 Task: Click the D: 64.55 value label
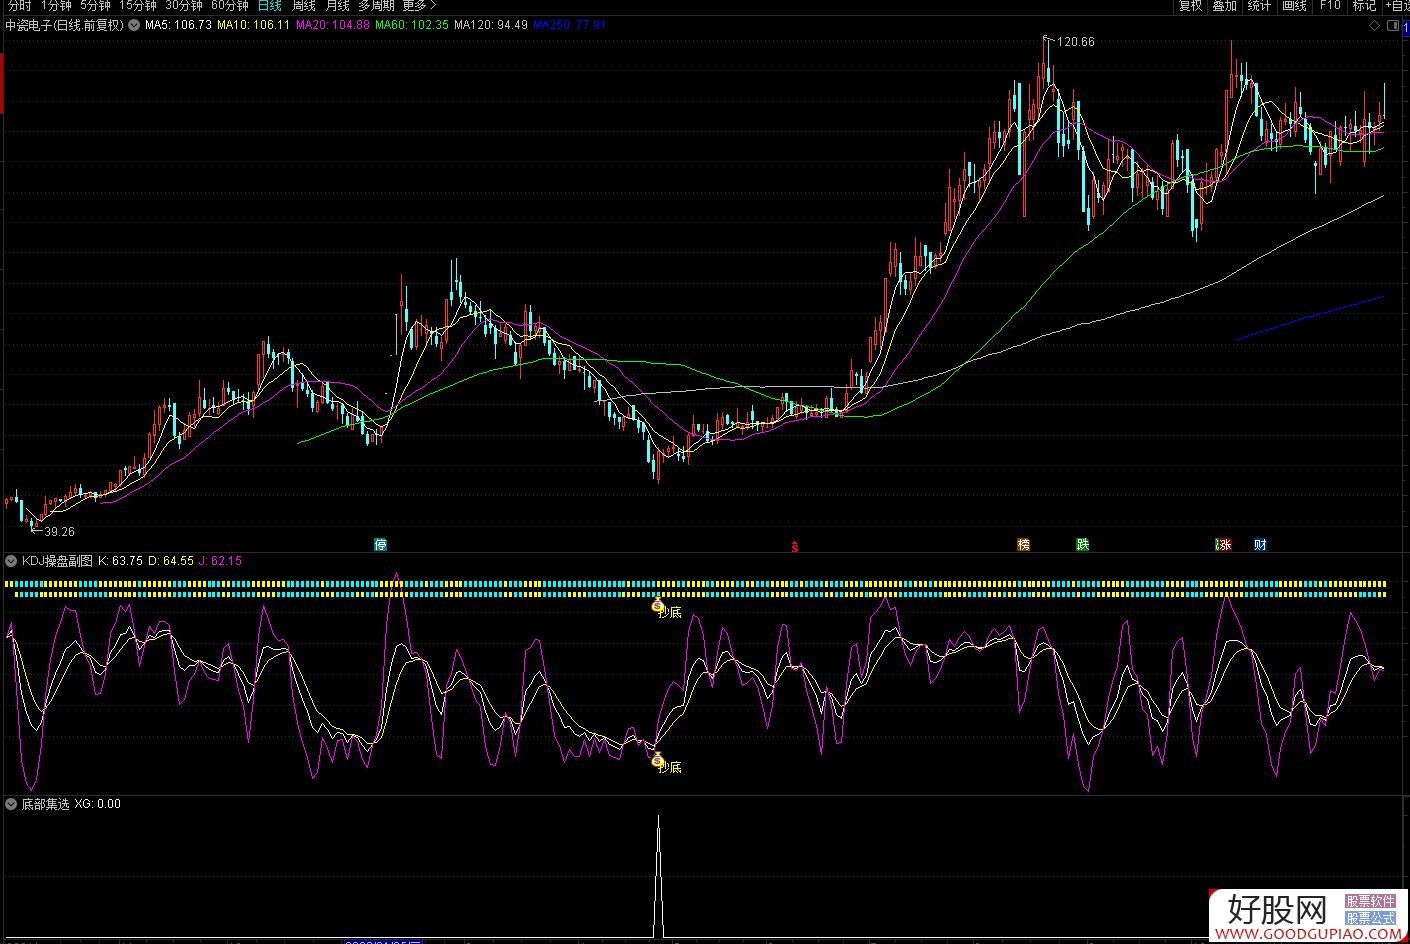tap(171, 561)
